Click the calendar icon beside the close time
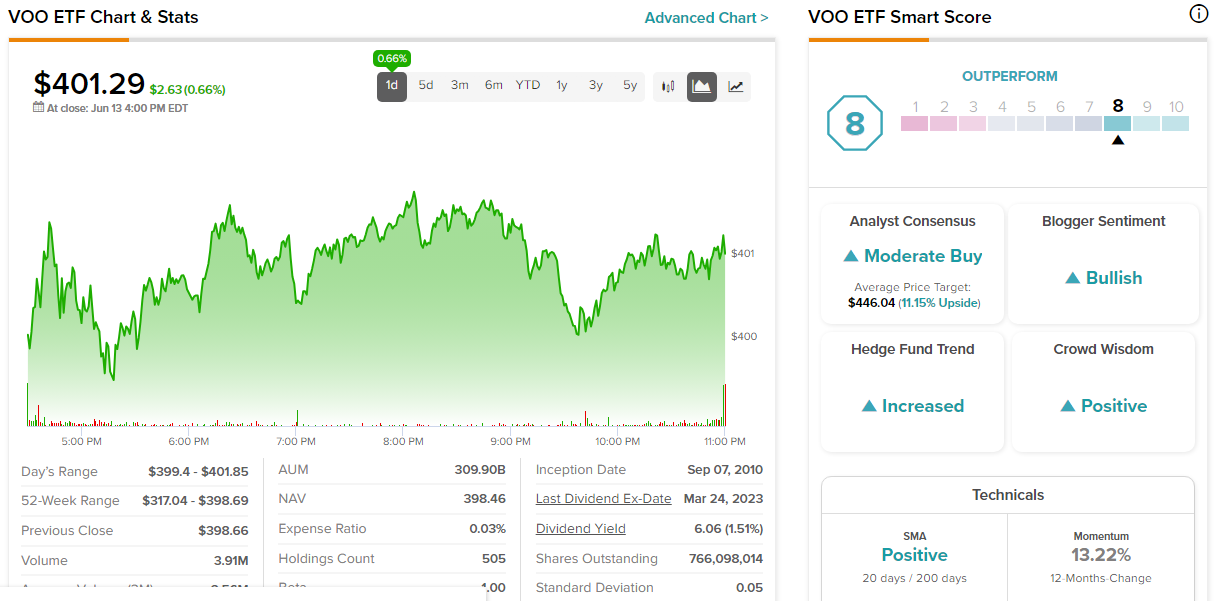 (x=36, y=107)
